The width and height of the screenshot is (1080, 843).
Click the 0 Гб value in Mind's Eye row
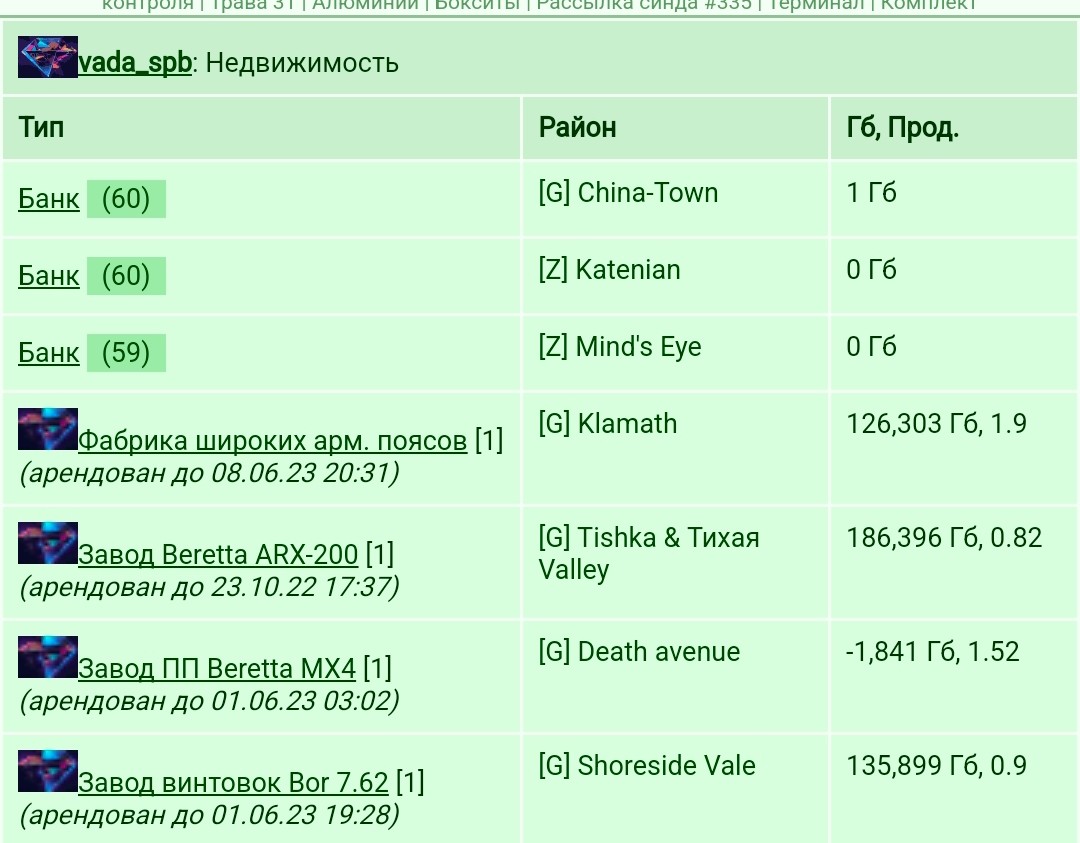871,347
